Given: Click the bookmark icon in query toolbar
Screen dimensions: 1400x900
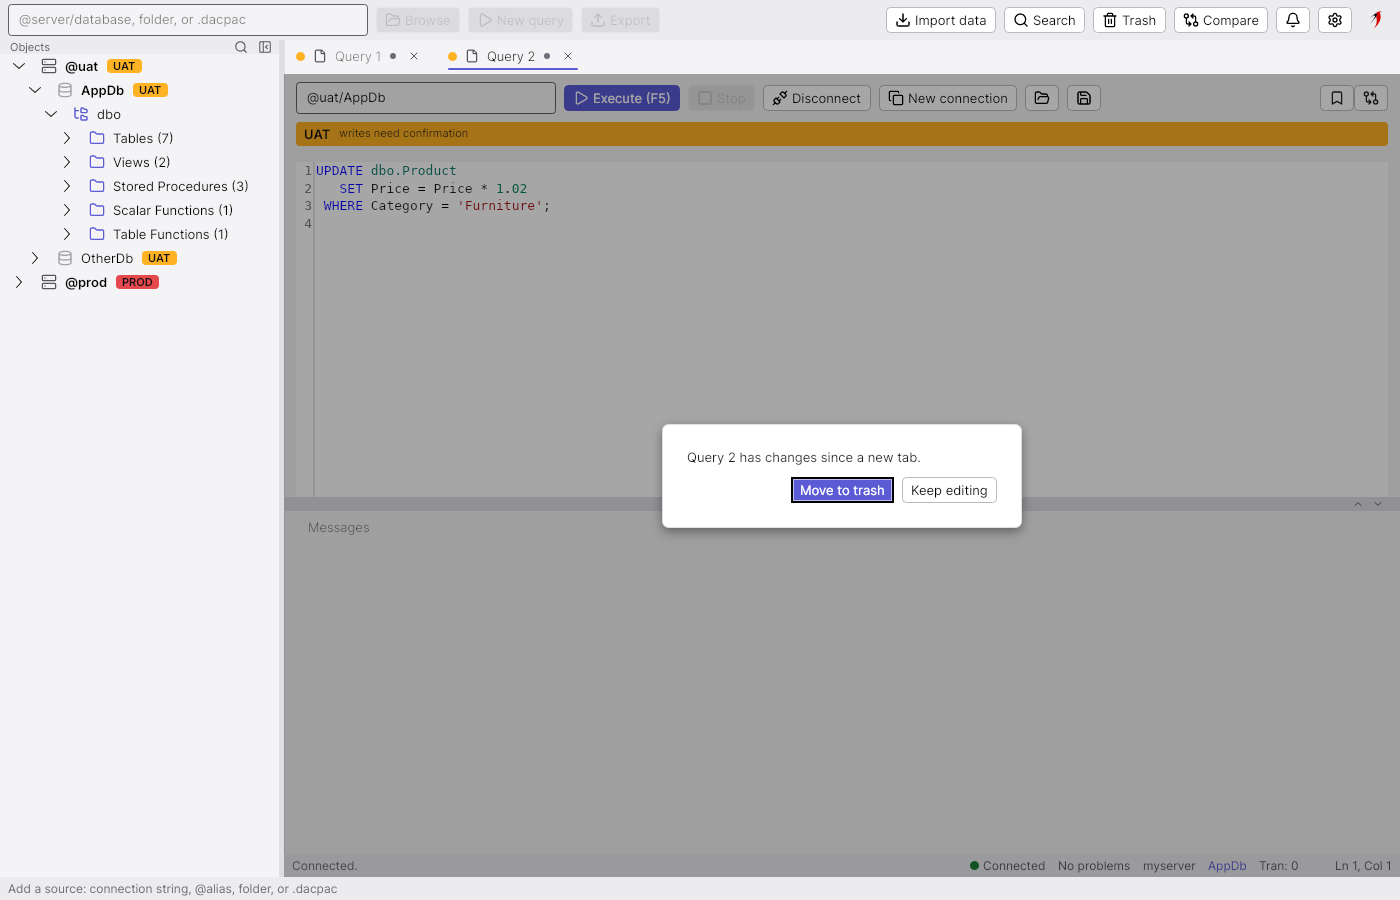Looking at the screenshot, I should 1337,98.
